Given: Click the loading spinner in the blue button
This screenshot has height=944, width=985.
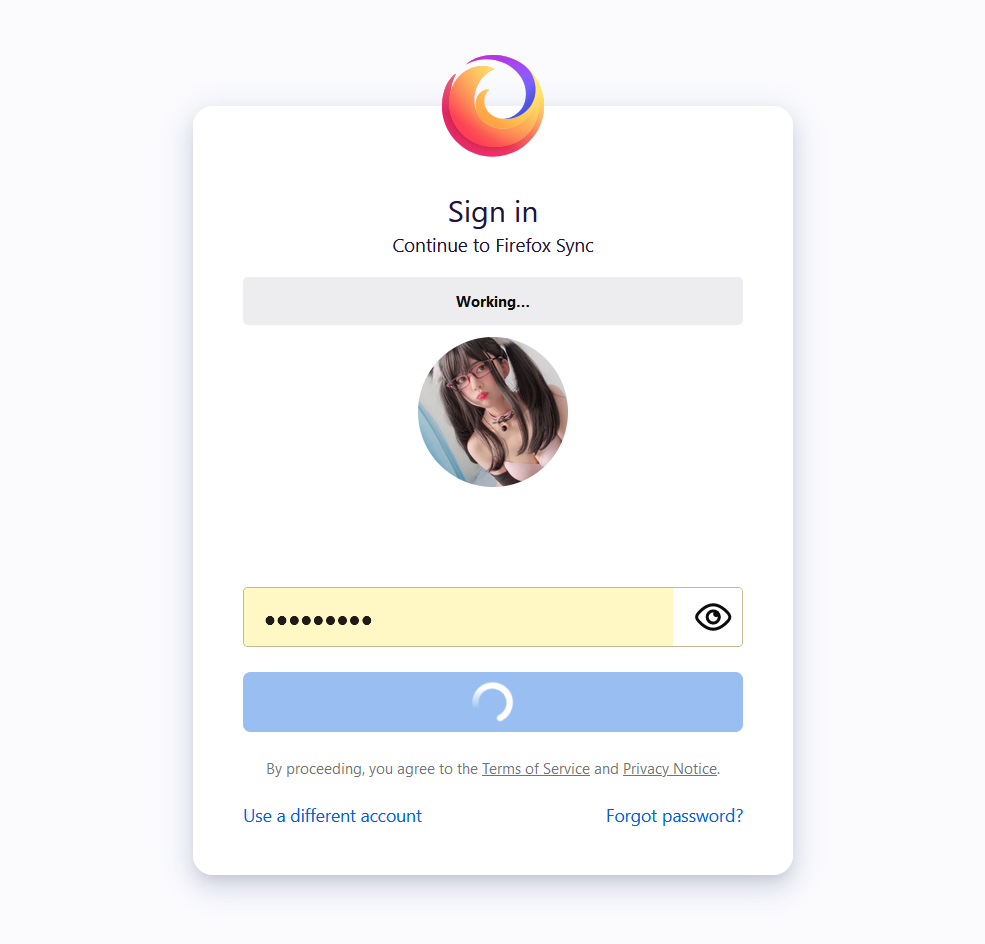Looking at the screenshot, I should coord(492,702).
